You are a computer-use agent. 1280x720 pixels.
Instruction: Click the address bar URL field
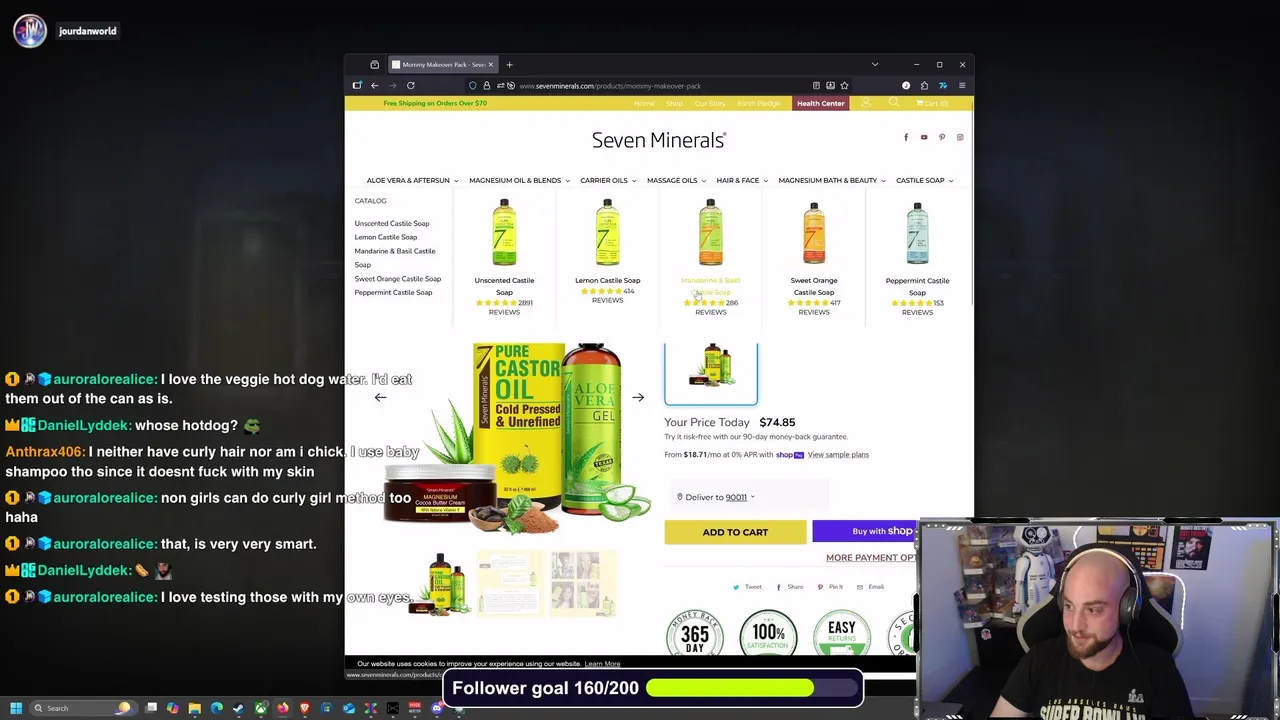660,86
